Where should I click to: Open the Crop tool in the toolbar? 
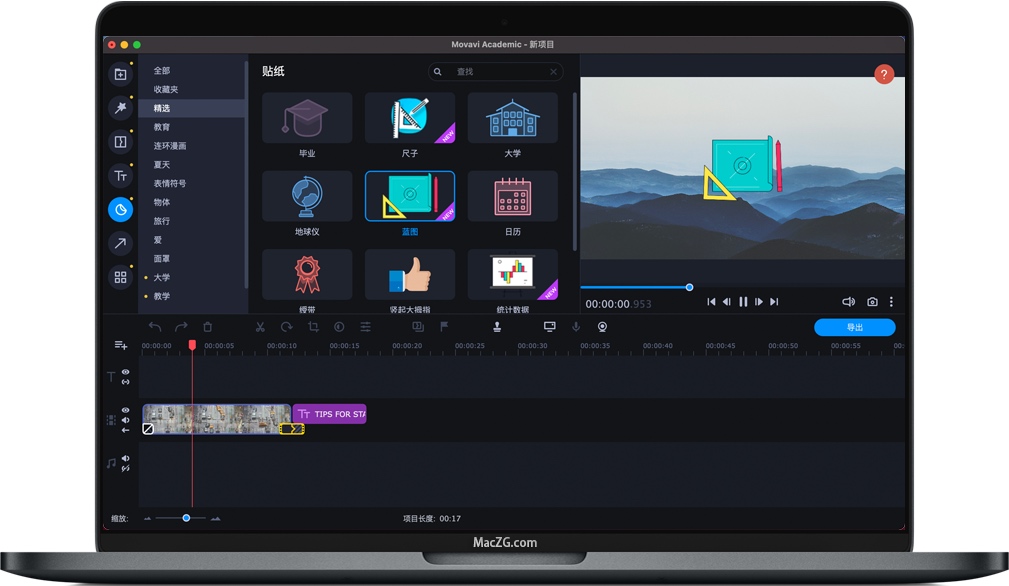point(311,327)
